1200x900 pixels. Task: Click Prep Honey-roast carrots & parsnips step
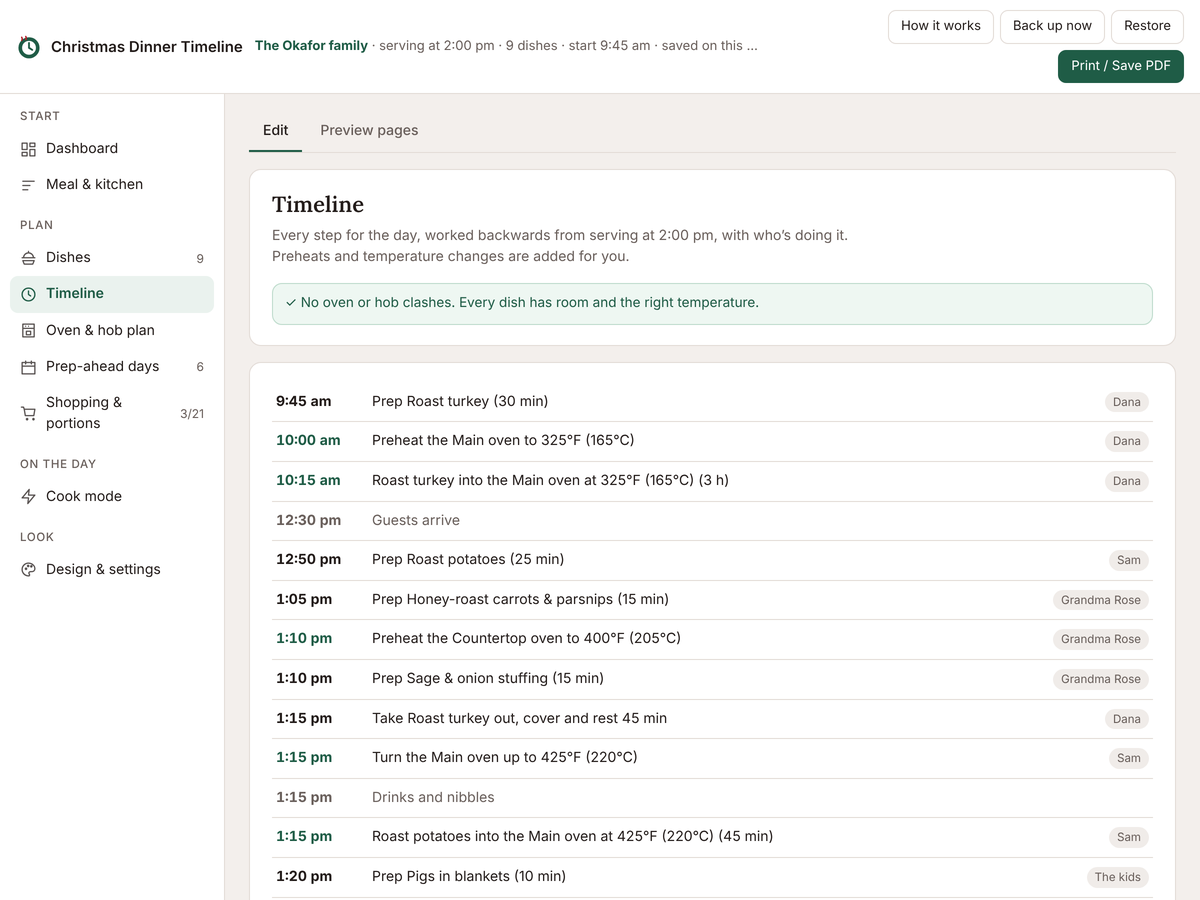pyautogui.click(x=520, y=599)
